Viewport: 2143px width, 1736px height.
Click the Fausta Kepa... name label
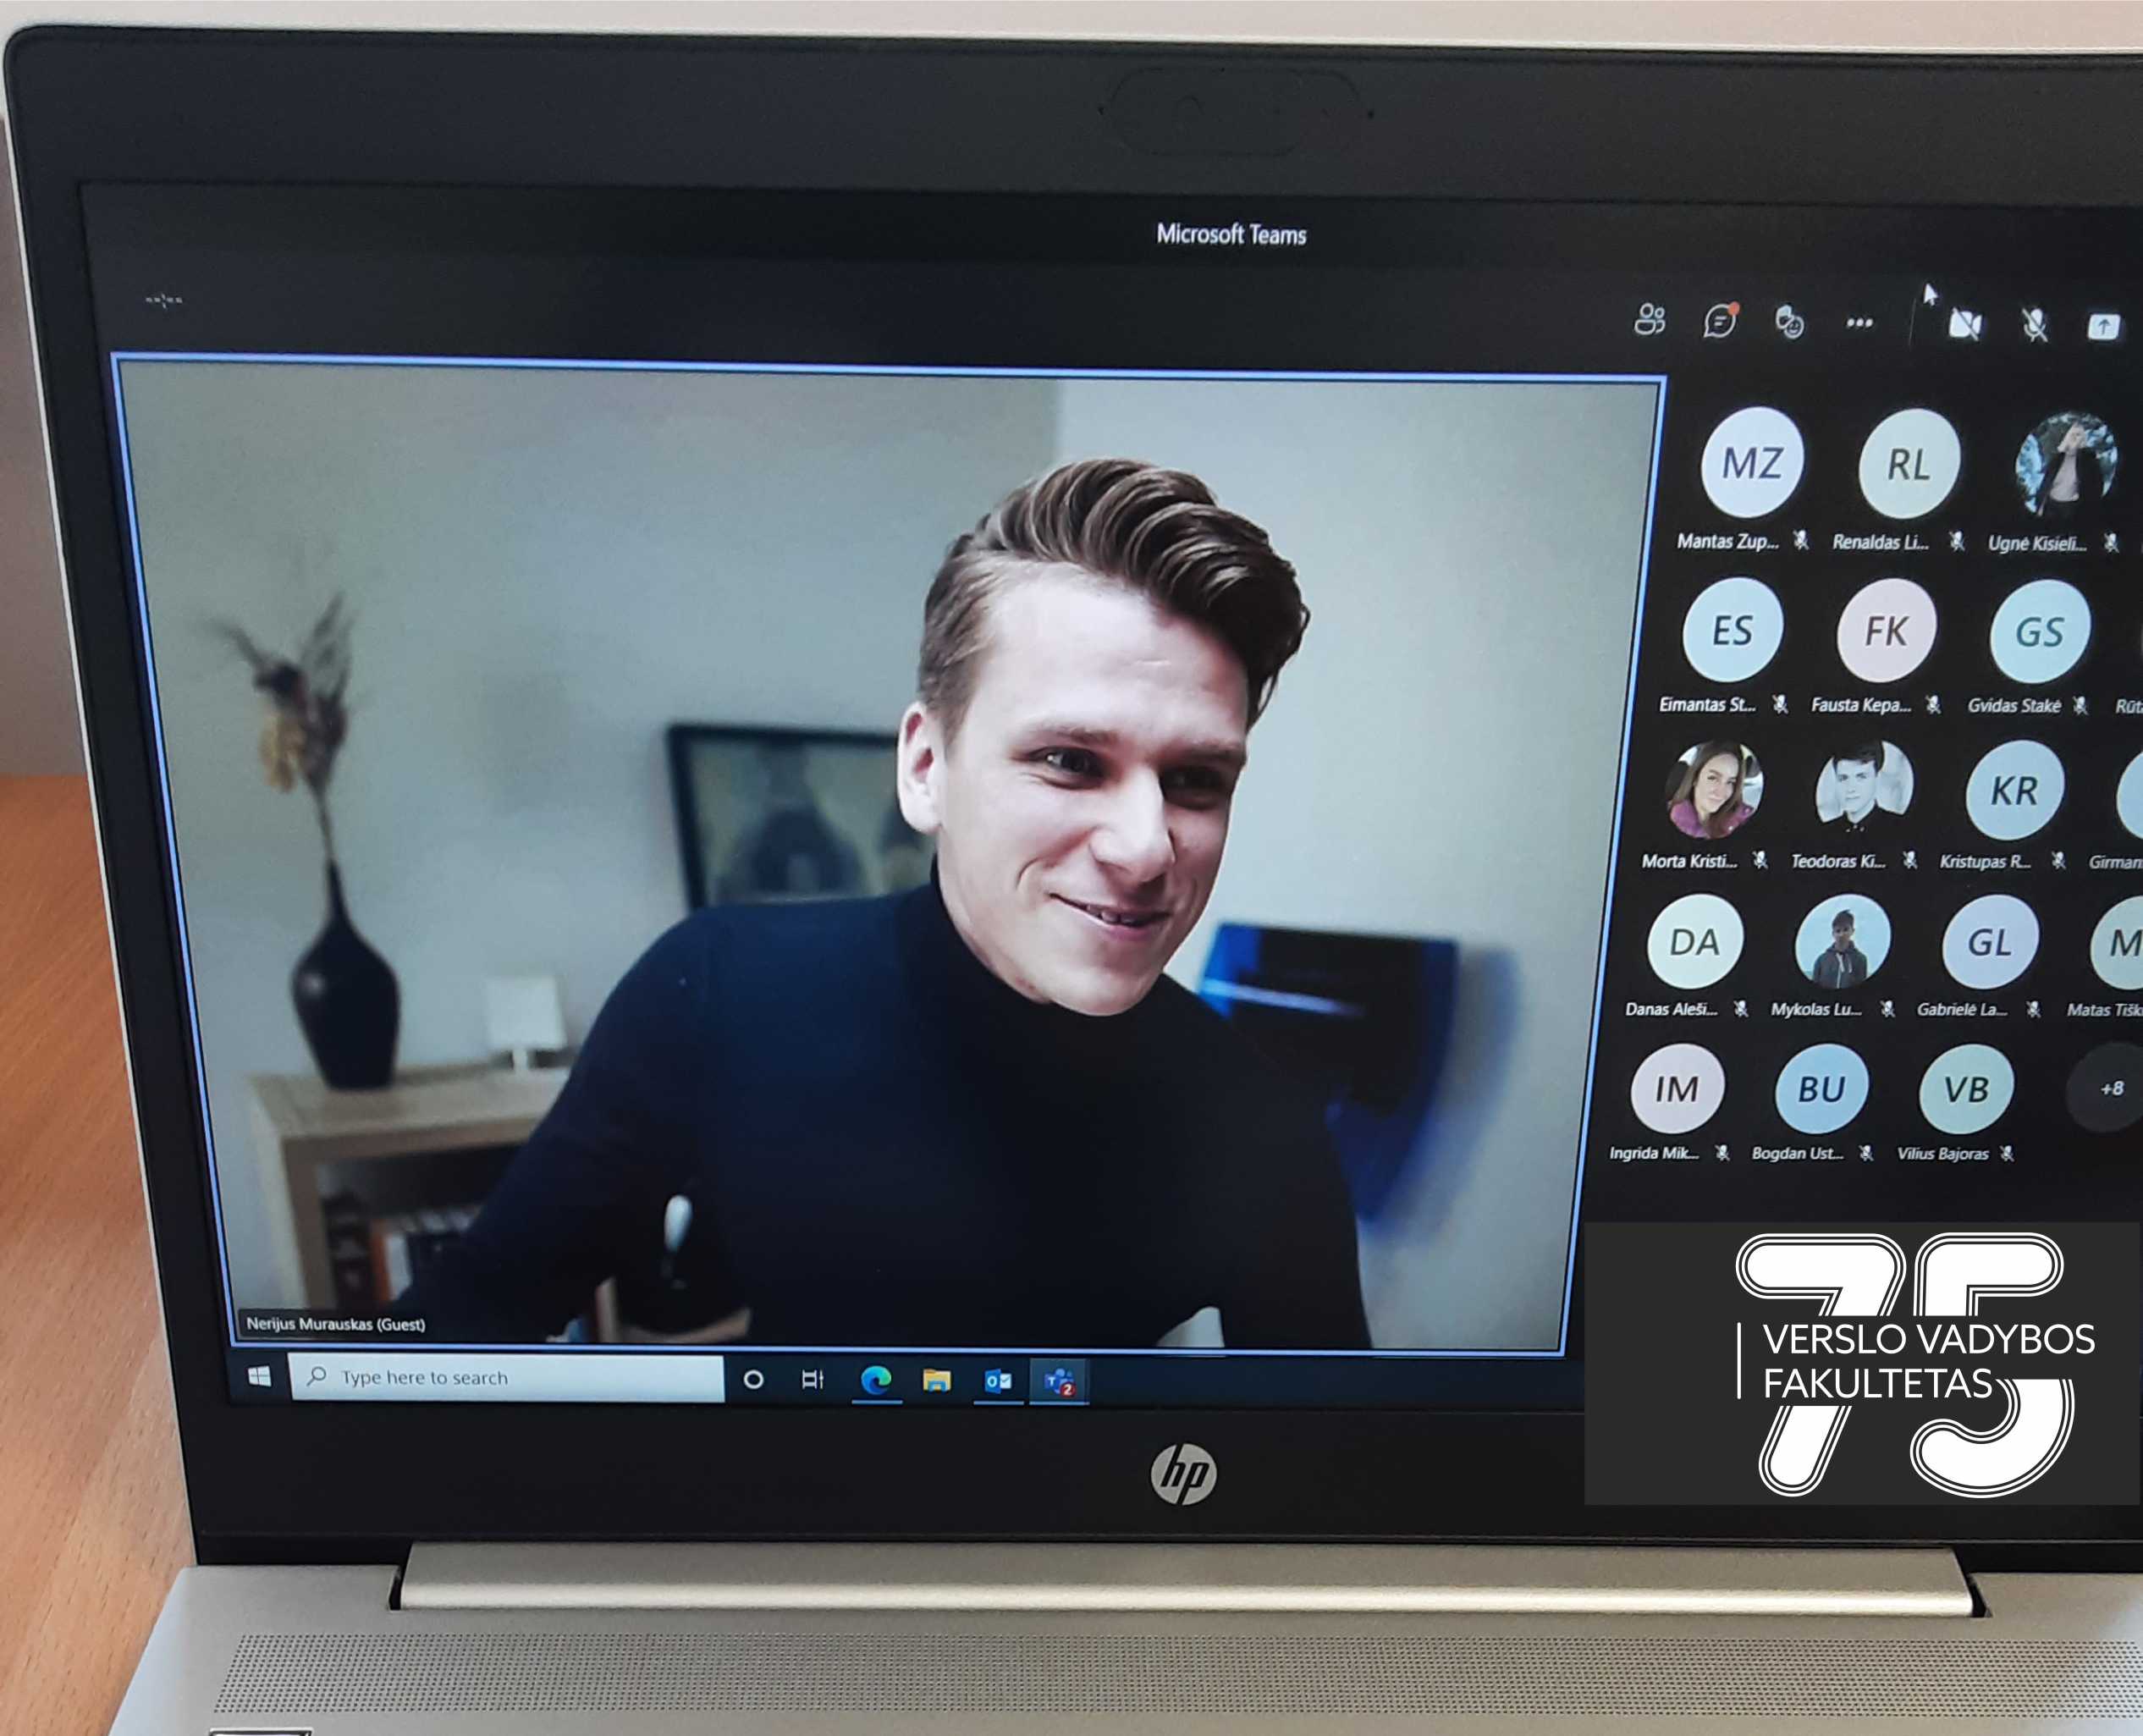(x=1860, y=705)
